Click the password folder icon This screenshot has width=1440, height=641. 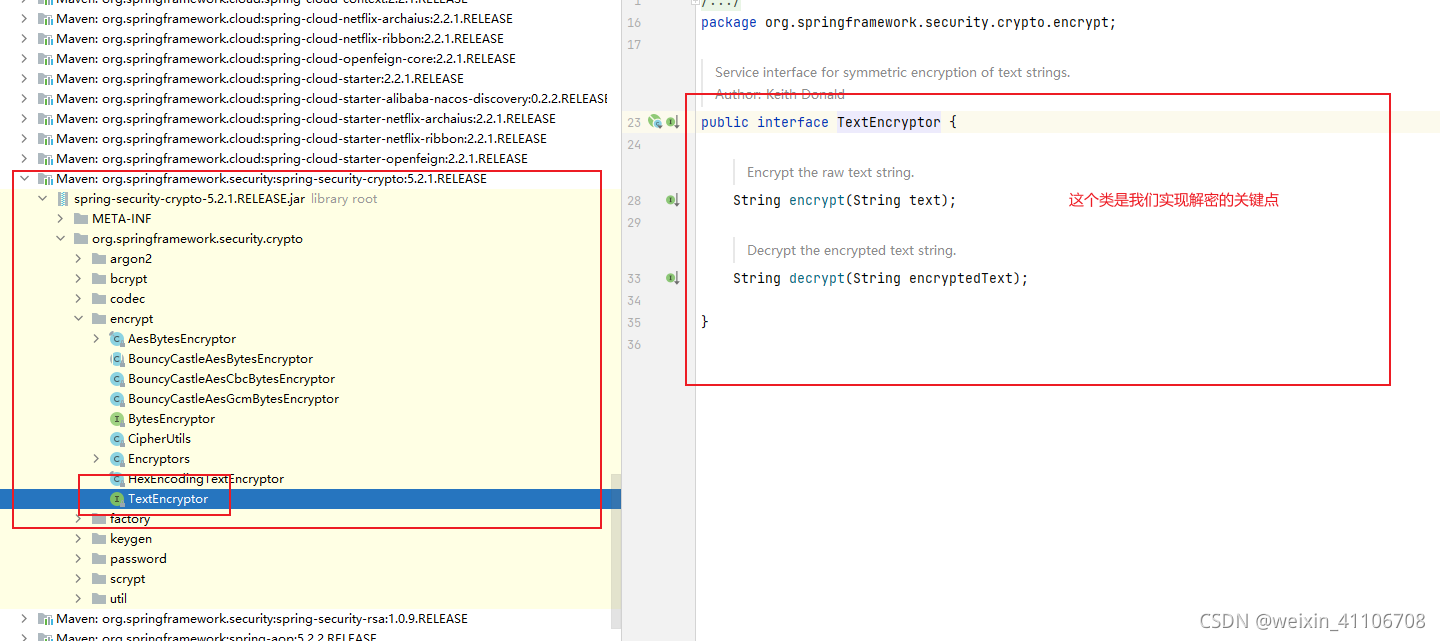tap(99, 559)
